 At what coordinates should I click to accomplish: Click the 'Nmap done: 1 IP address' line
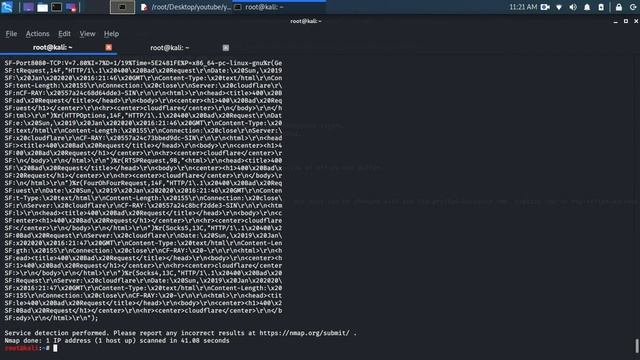(117, 340)
